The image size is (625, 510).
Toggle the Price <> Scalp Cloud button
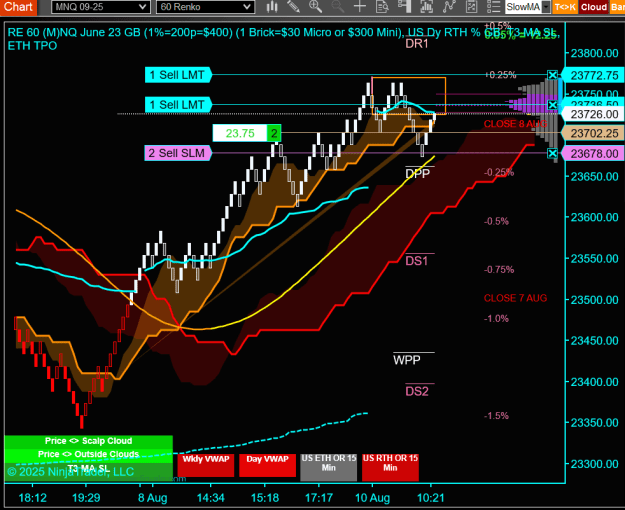pyautogui.click(x=88, y=441)
